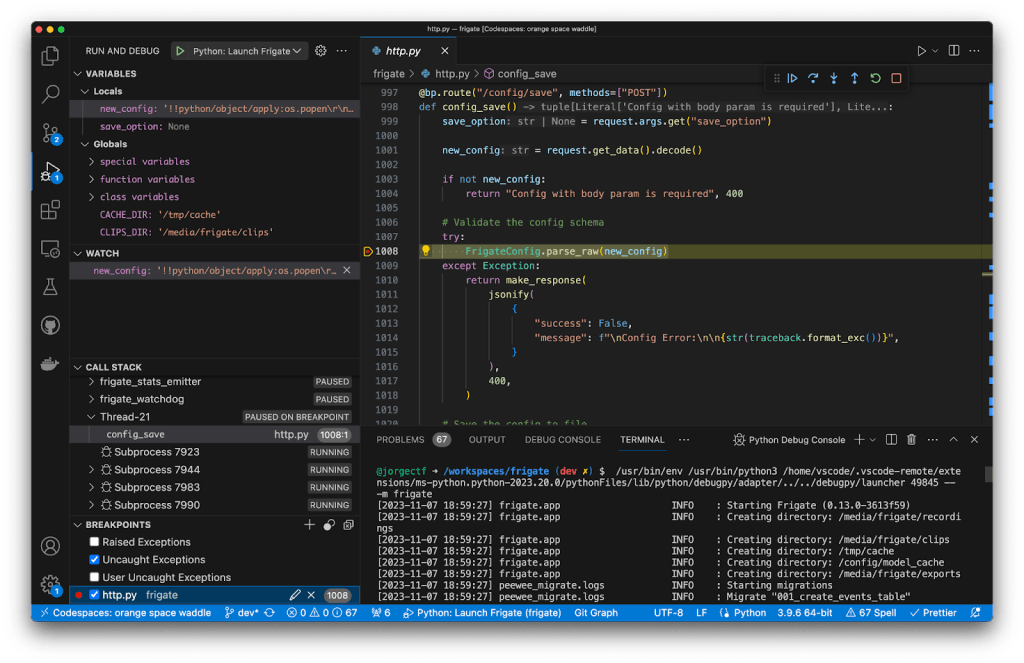1024x663 pixels.
Task: Open the Accounts icon in activity bar
Action: [x=50, y=546]
